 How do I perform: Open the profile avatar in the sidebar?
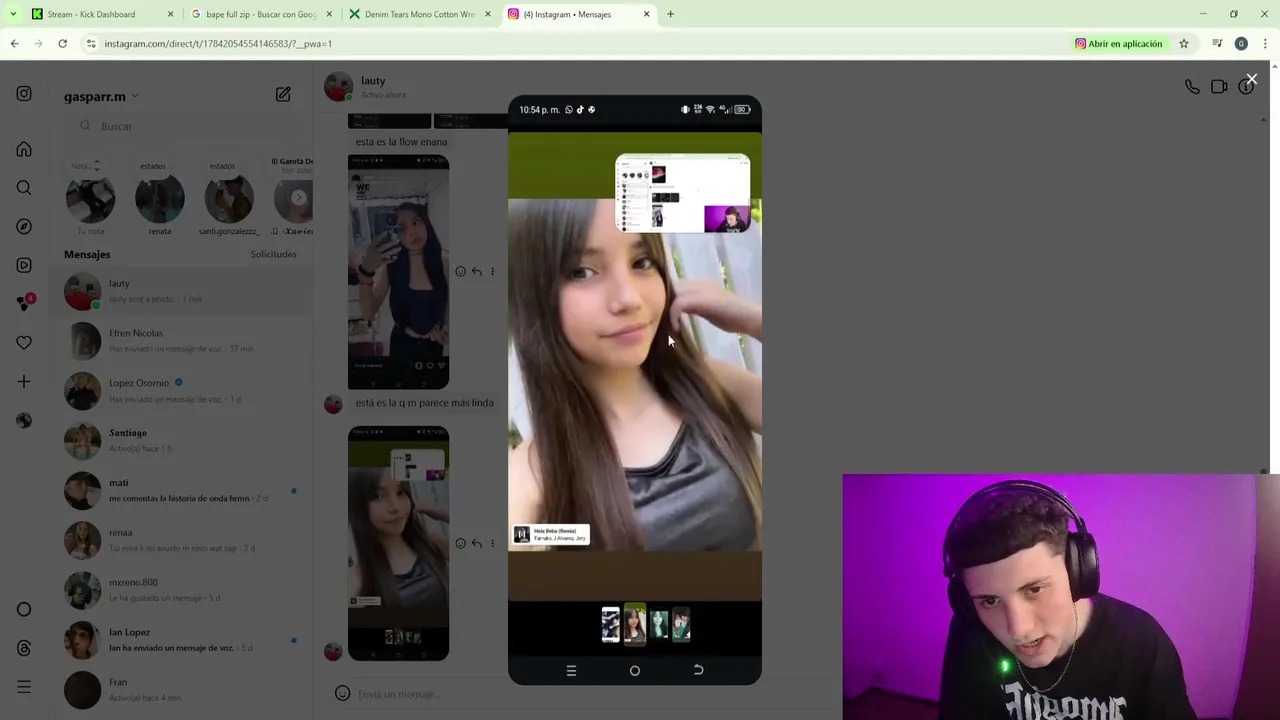pyautogui.click(x=24, y=420)
